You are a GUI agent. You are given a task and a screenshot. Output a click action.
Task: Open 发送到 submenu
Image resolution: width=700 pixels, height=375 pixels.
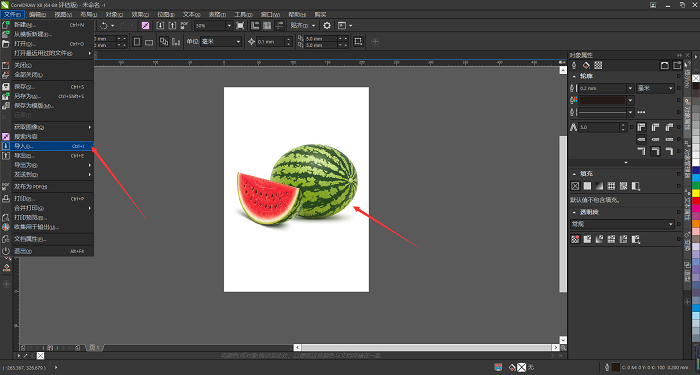coord(47,175)
